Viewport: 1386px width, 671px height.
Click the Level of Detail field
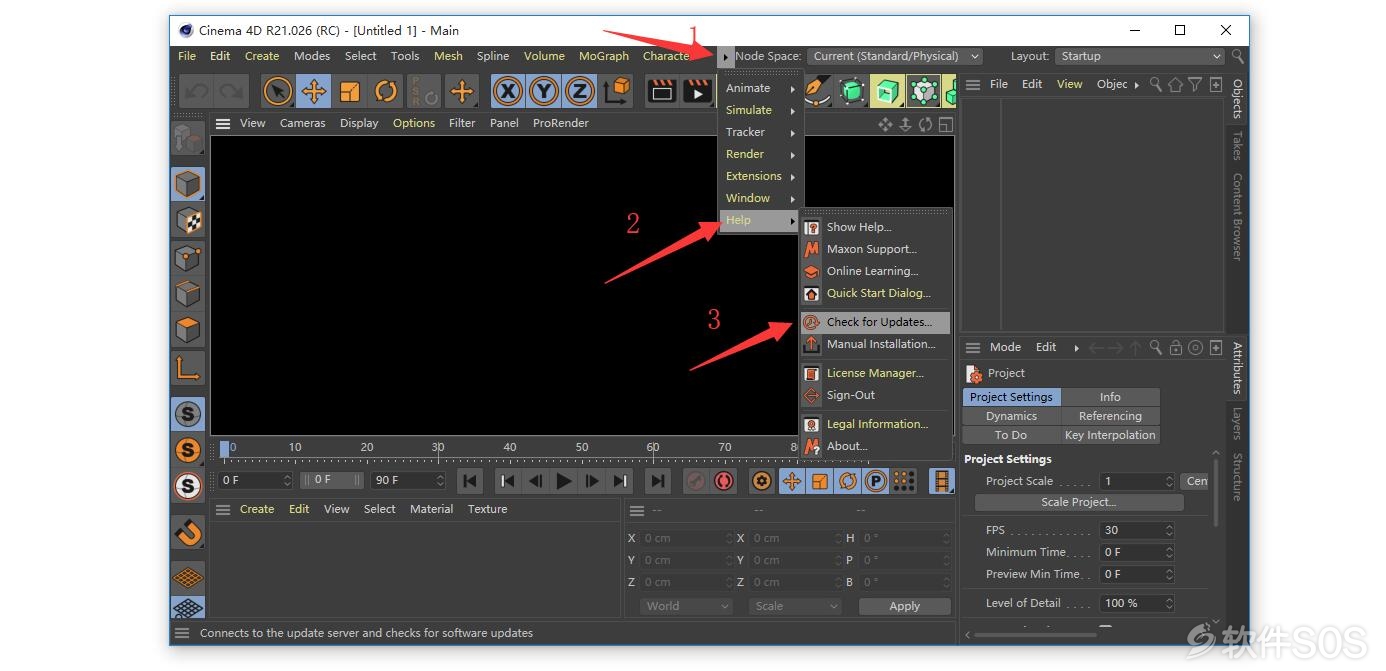pyautogui.click(x=1137, y=603)
